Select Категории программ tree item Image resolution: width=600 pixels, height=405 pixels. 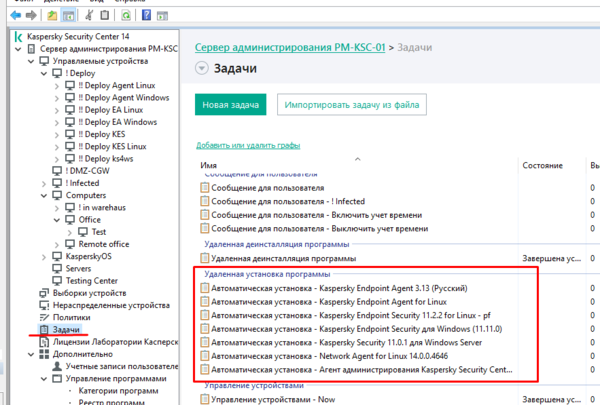click(x=118, y=391)
